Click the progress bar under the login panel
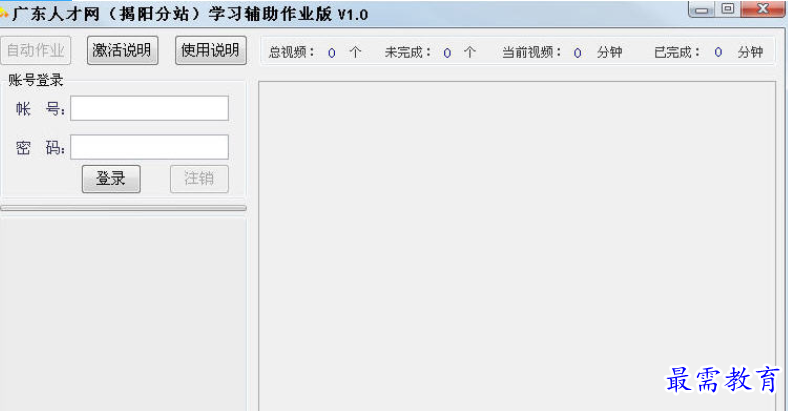The width and height of the screenshot is (788, 411). (x=123, y=208)
